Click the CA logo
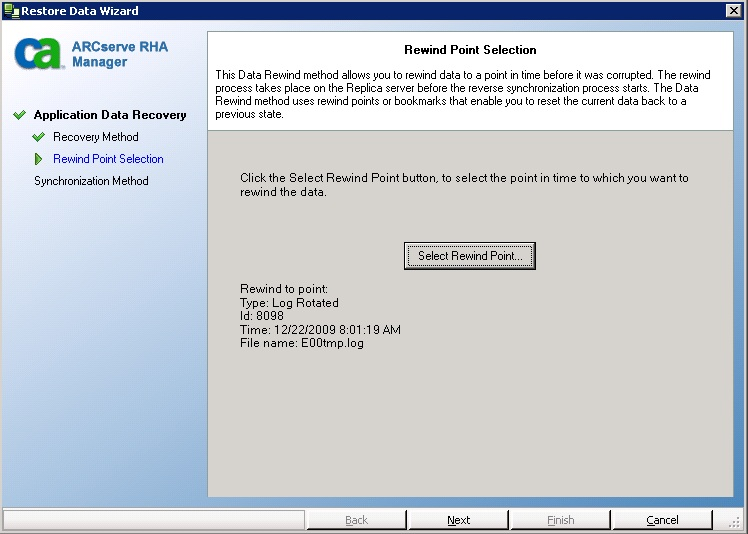 pos(38,53)
